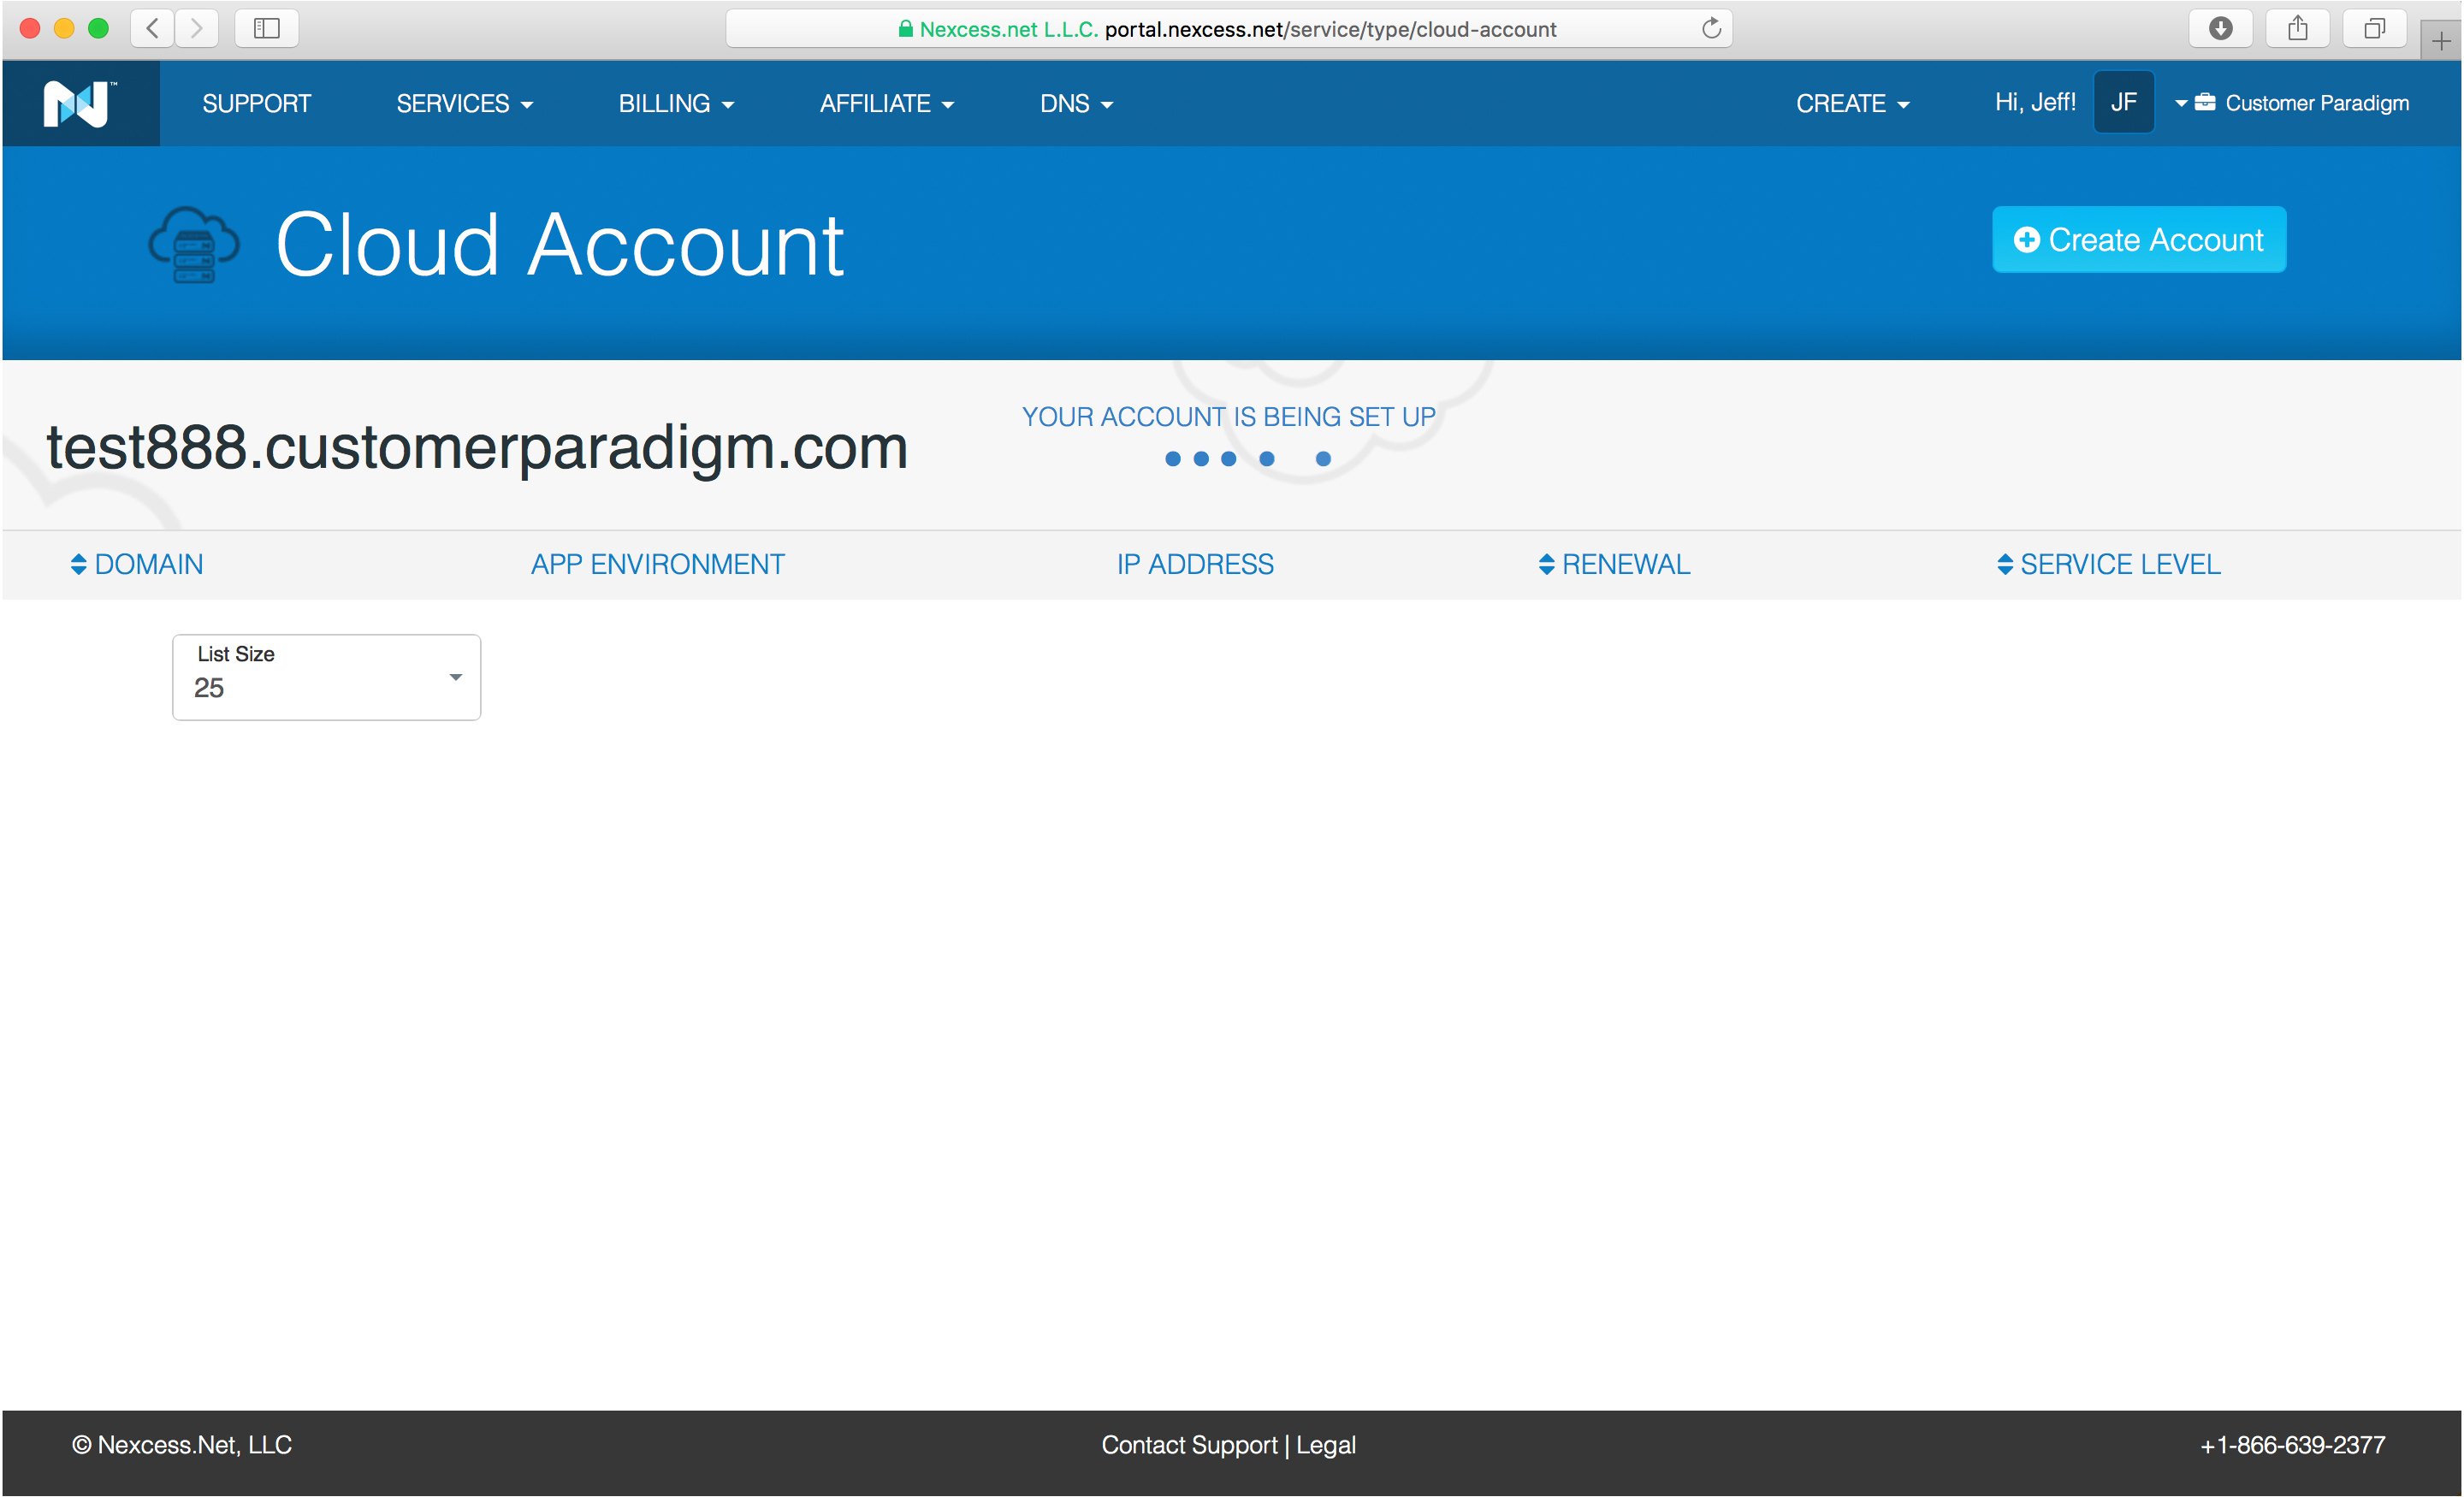Toggle the Safari sidebar button

pyautogui.click(x=266, y=28)
